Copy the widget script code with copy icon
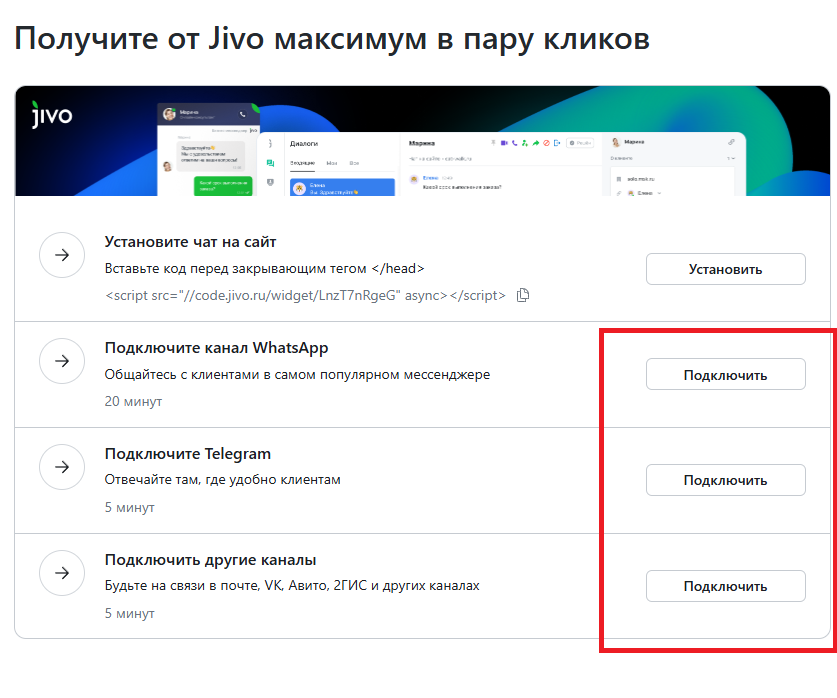Viewport: 837px width, 698px height. (523, 295)
